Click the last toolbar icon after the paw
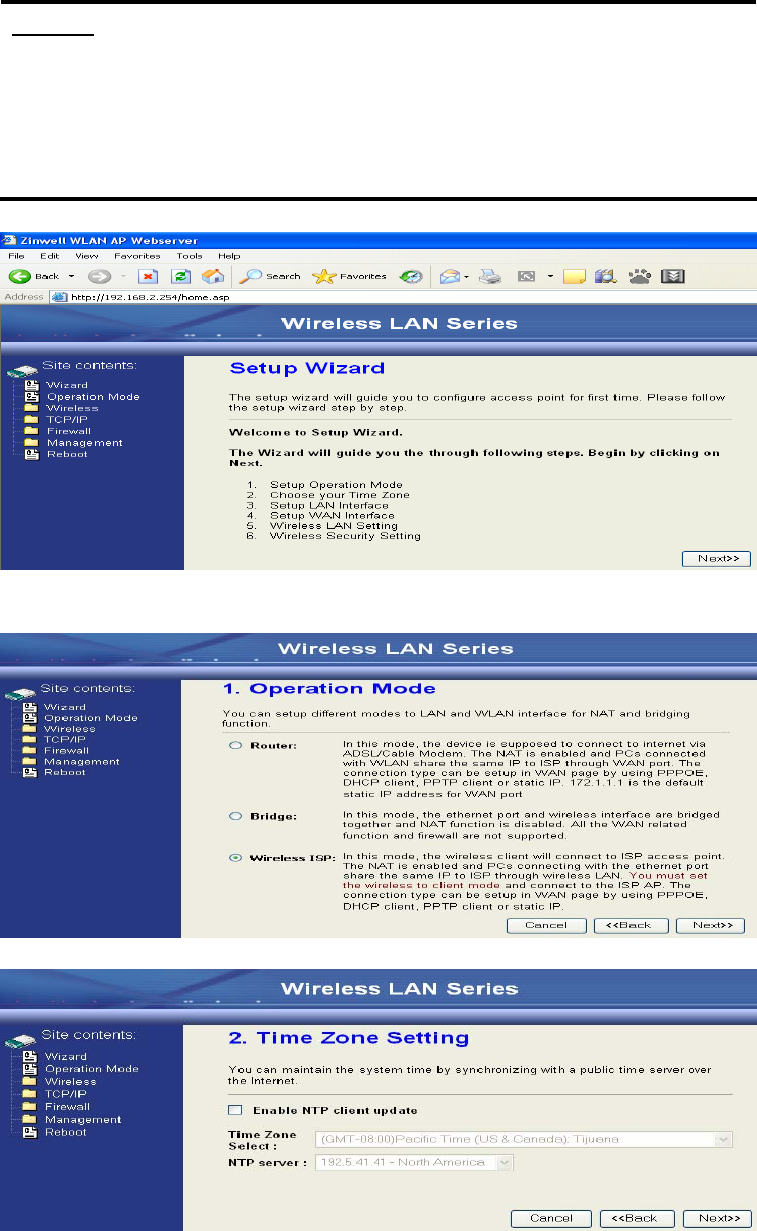The image size is (757, 1231). 673,276
